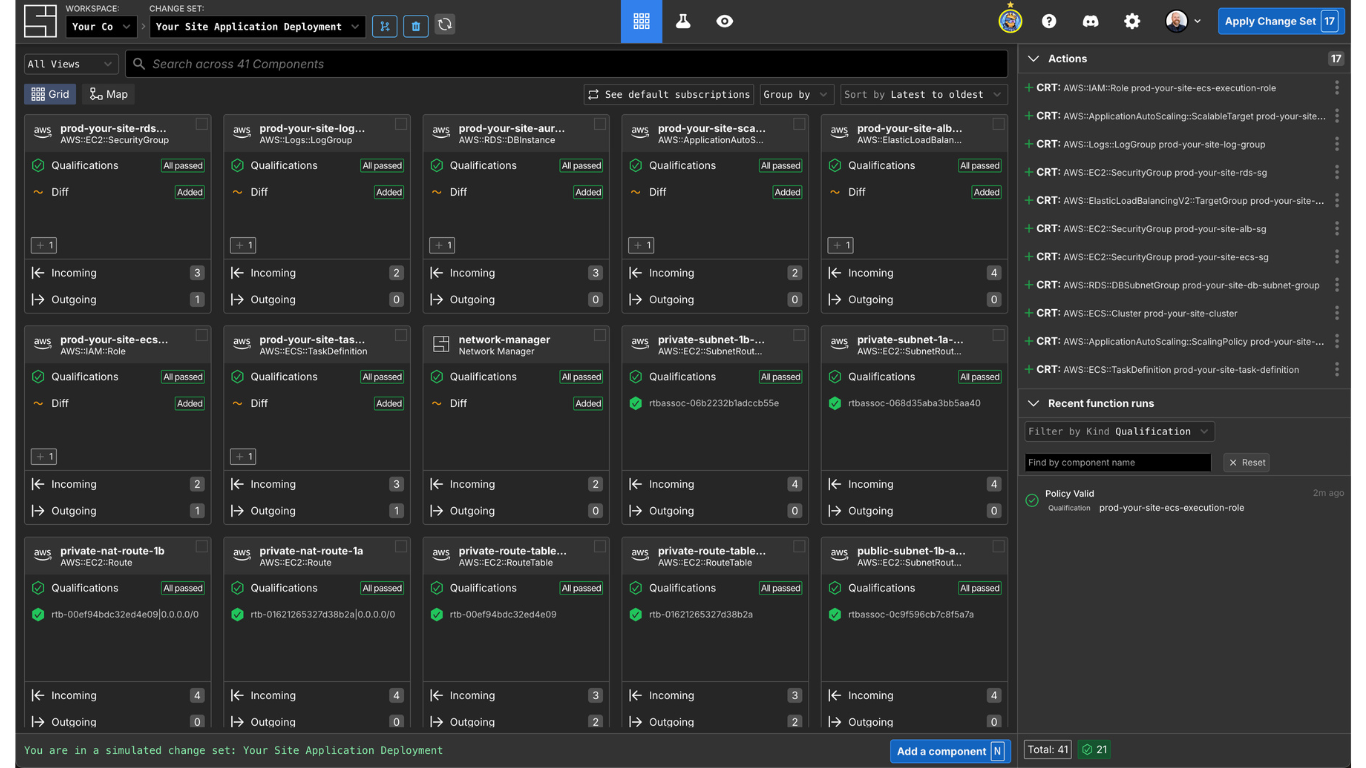
Task: Open the Sort by Latest to oldest control
Action: pyautogui.click(x=921, y=94)
